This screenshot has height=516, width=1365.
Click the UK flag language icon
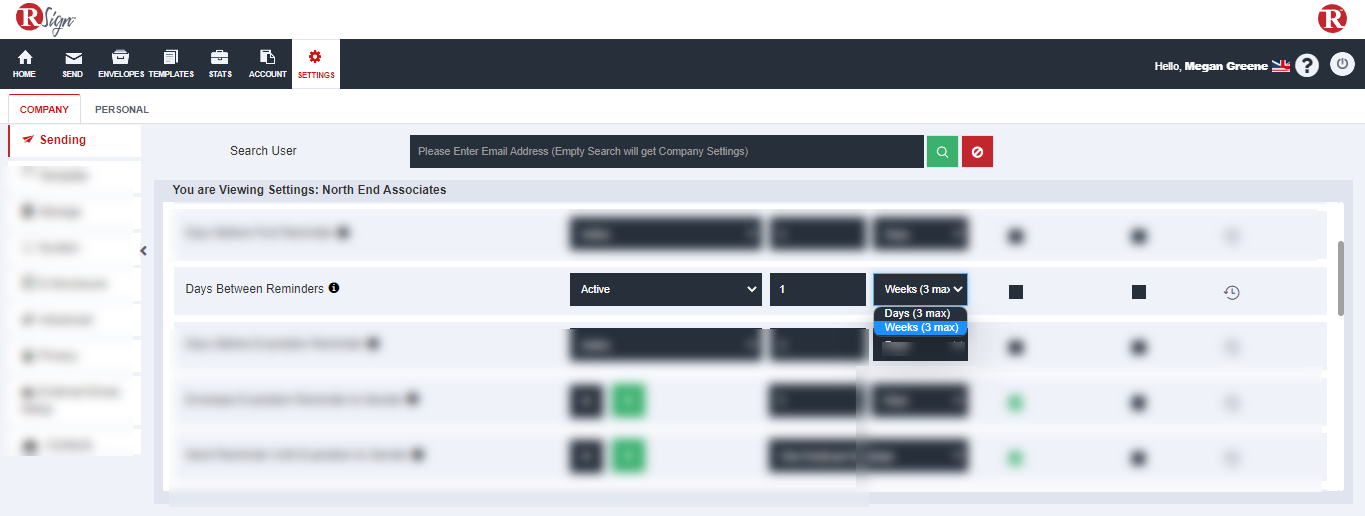[1281, 66]
